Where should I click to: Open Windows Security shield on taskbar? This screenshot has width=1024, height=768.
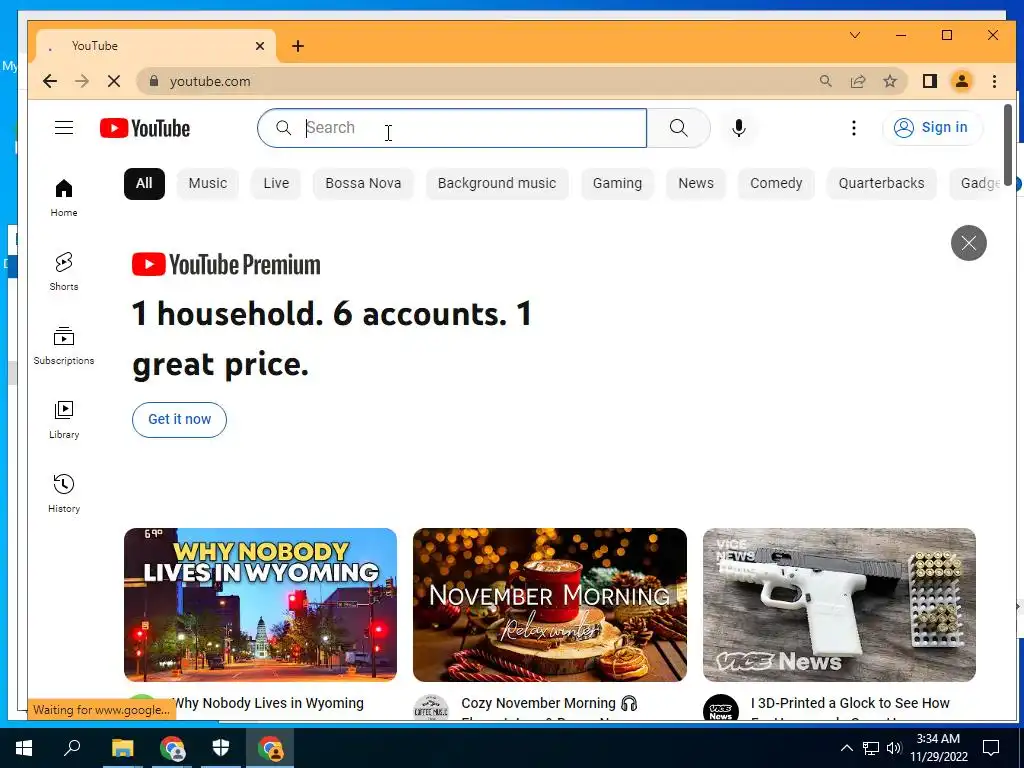click(x=221, y=748)
